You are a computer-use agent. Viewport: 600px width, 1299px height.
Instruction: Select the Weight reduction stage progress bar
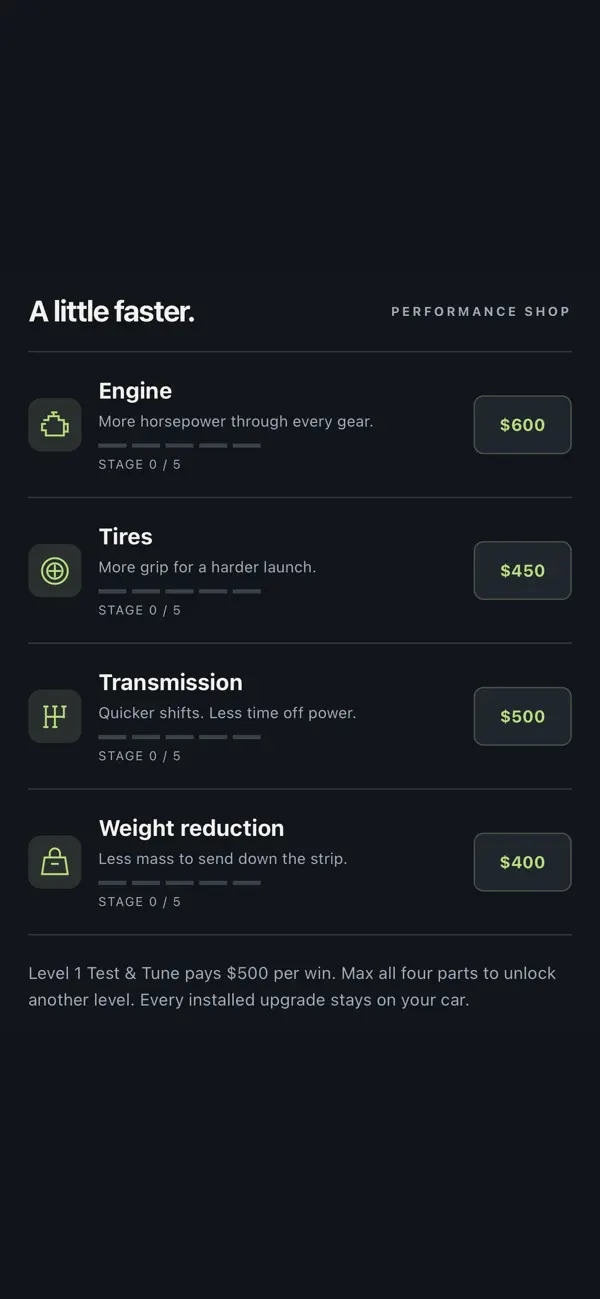[180, 883]
